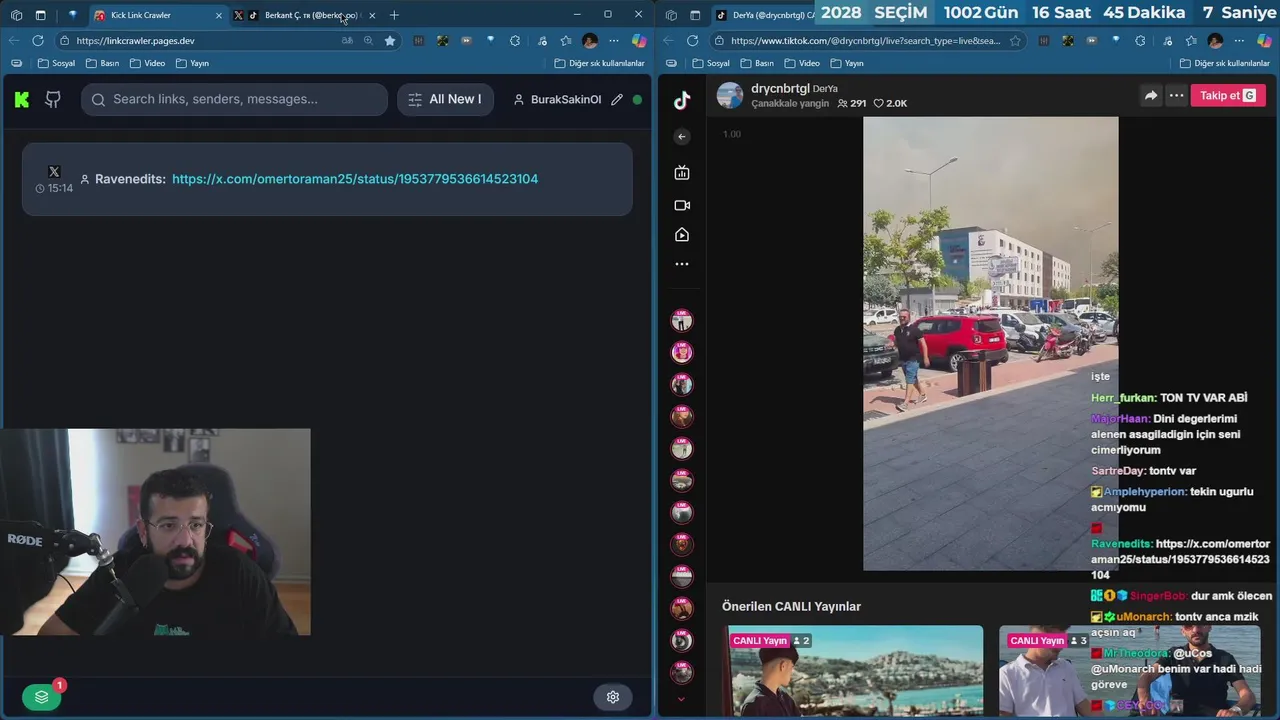Open zoom magnifier in linkcrawler address bar
The height and width of the screenshot is (720, 1280).
coord(368,41)
